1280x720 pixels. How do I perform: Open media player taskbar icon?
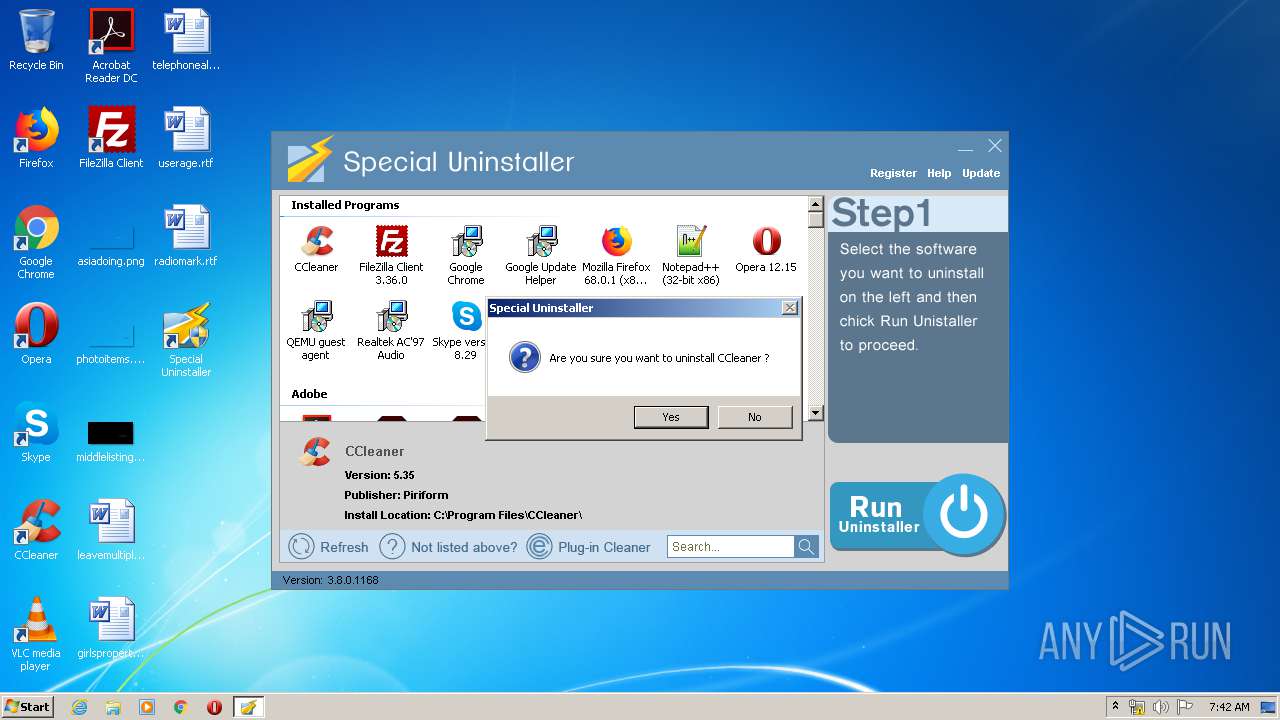[x=147, y=707]
